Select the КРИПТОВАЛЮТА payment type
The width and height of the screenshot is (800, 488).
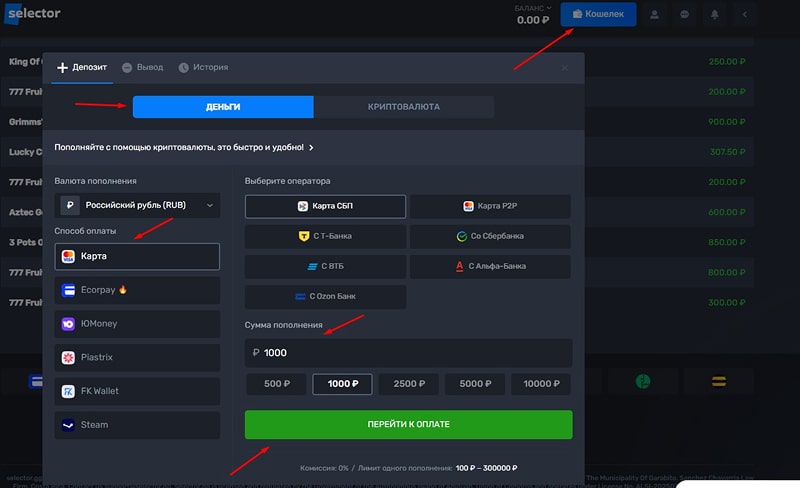pyautogui.click(x=404, y=107)
